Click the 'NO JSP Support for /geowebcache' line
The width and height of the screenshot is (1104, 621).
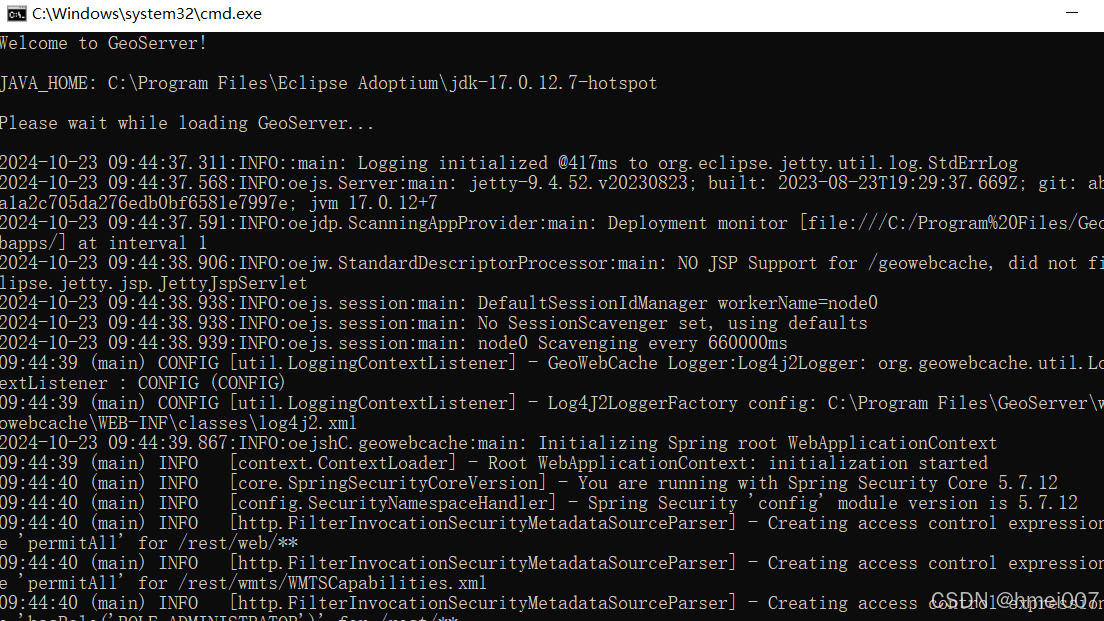coord(552,263)
